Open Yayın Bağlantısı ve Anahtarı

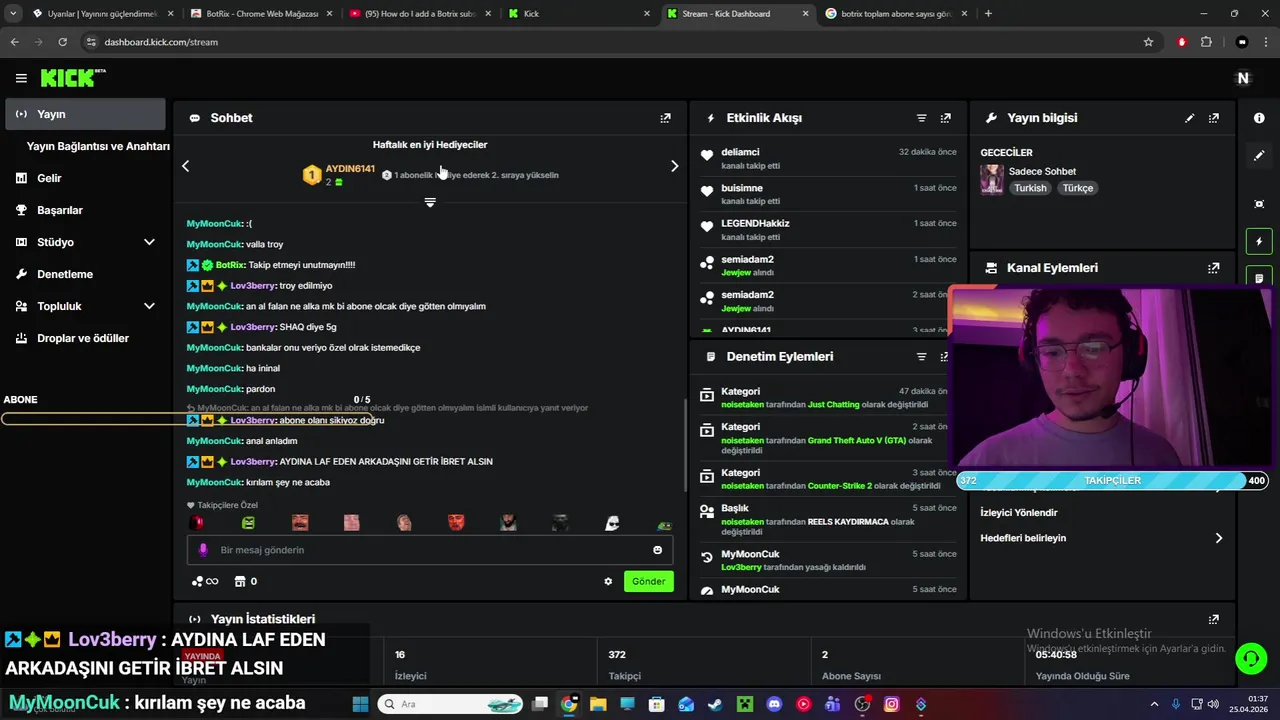98,146
